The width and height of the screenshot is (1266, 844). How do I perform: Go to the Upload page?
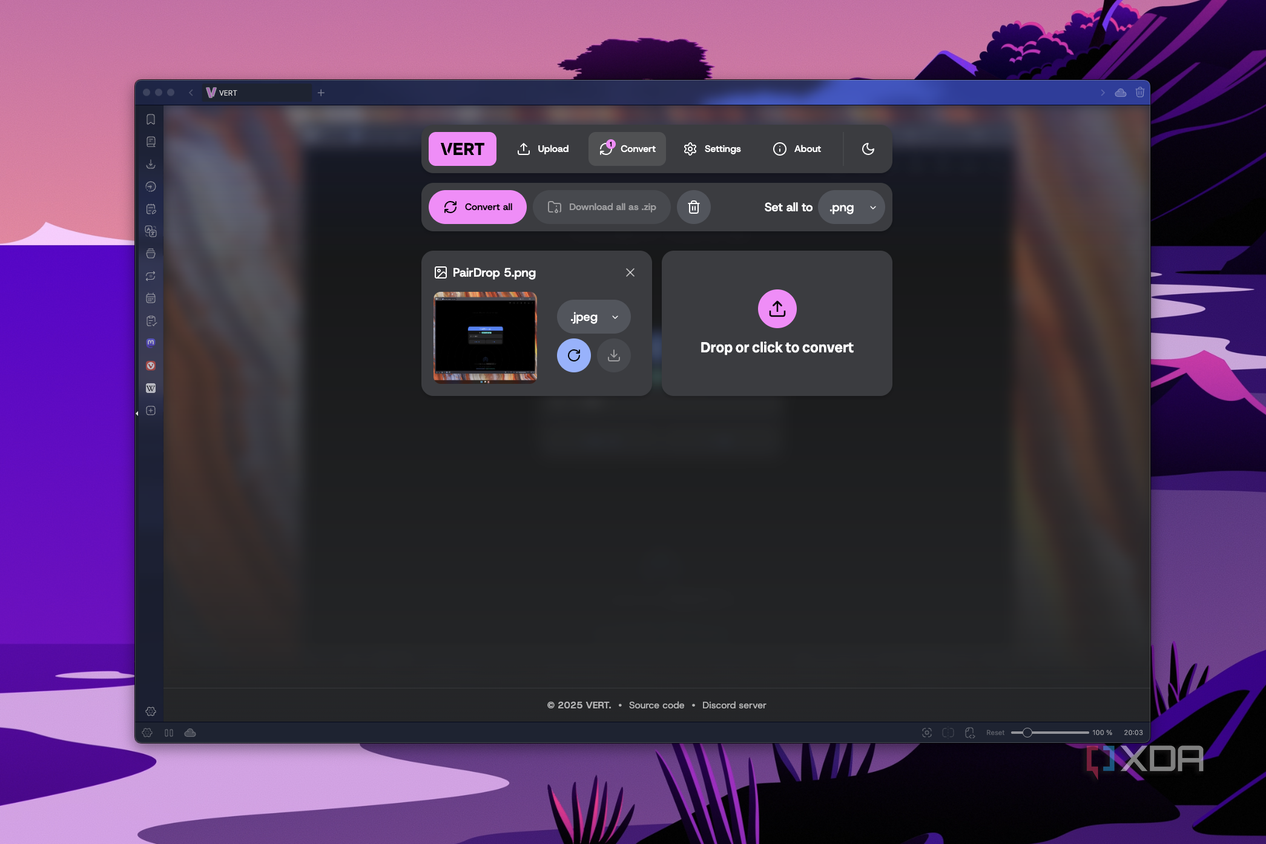(543, 149)
